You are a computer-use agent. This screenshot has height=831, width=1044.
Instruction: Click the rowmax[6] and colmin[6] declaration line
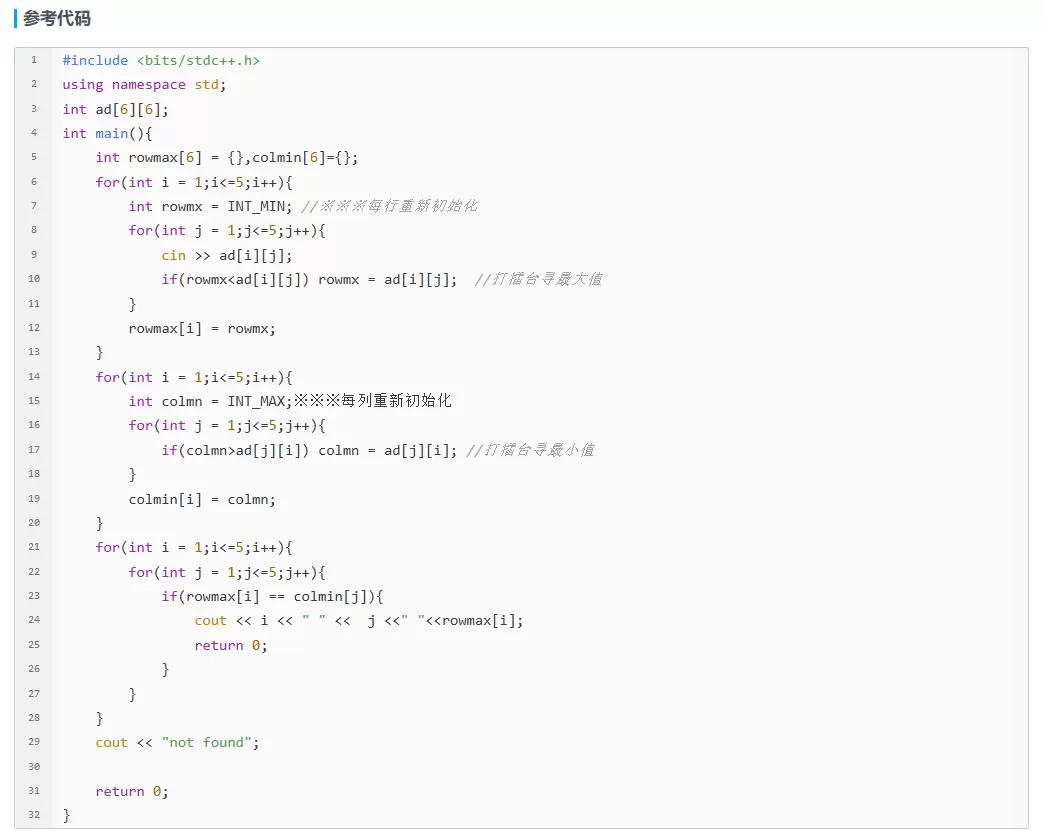[226, 157]
